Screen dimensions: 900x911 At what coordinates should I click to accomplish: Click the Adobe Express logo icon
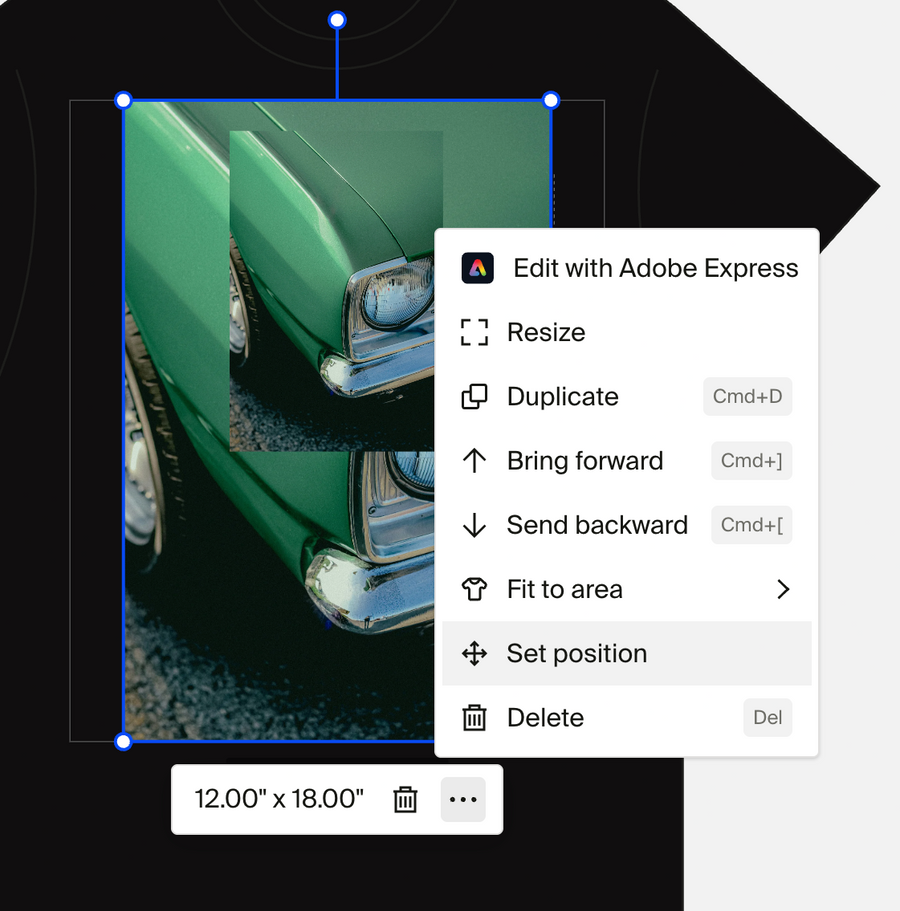pos(477,268)
